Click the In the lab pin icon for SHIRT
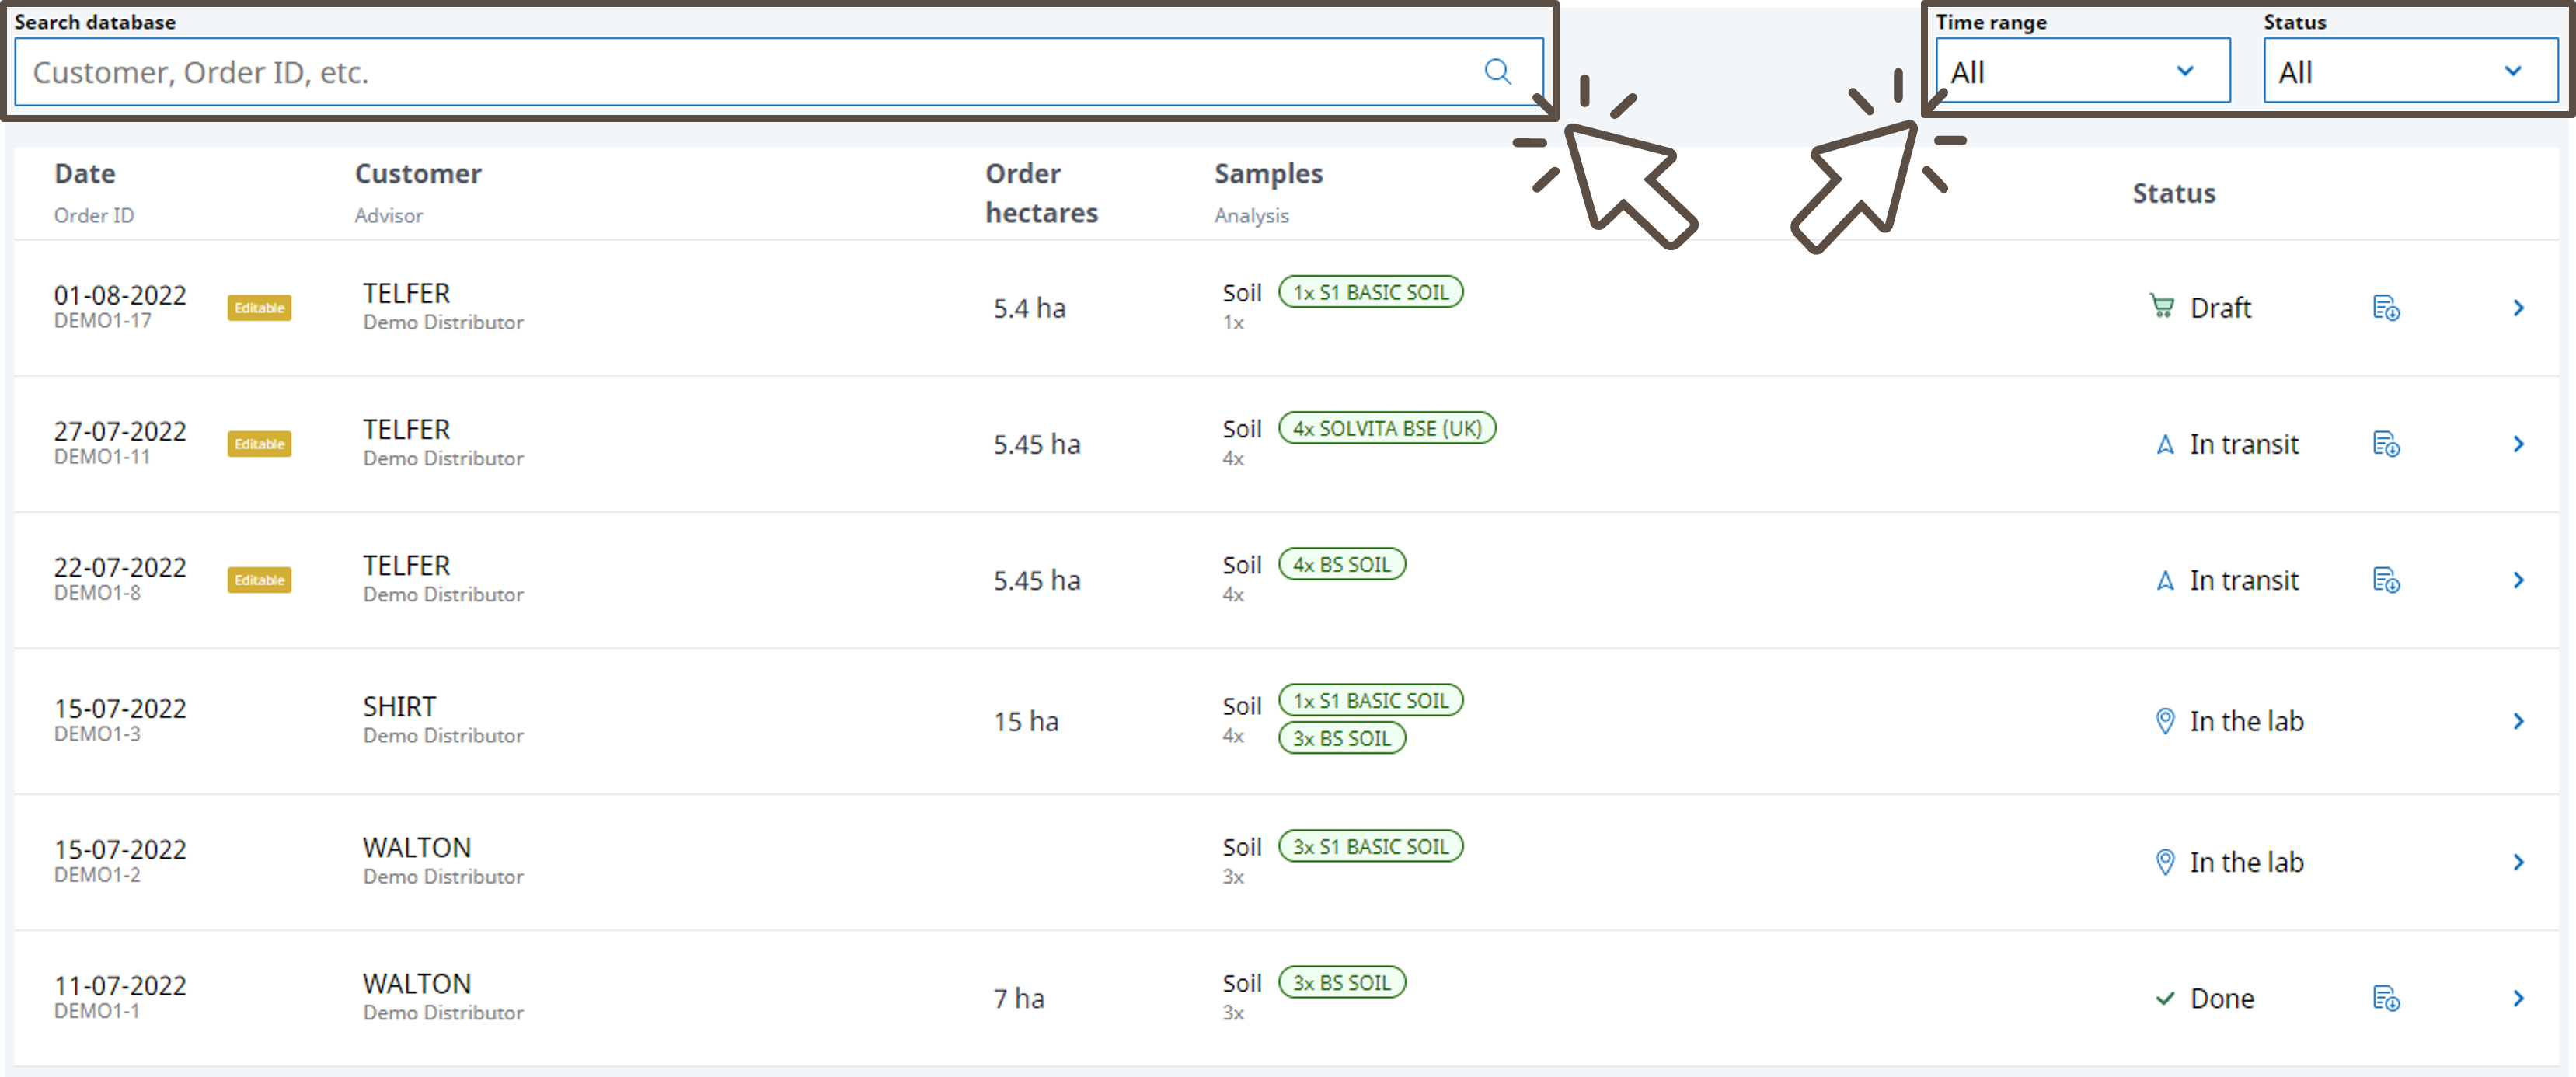The image size is (2576, 1077). [2164, 721]
